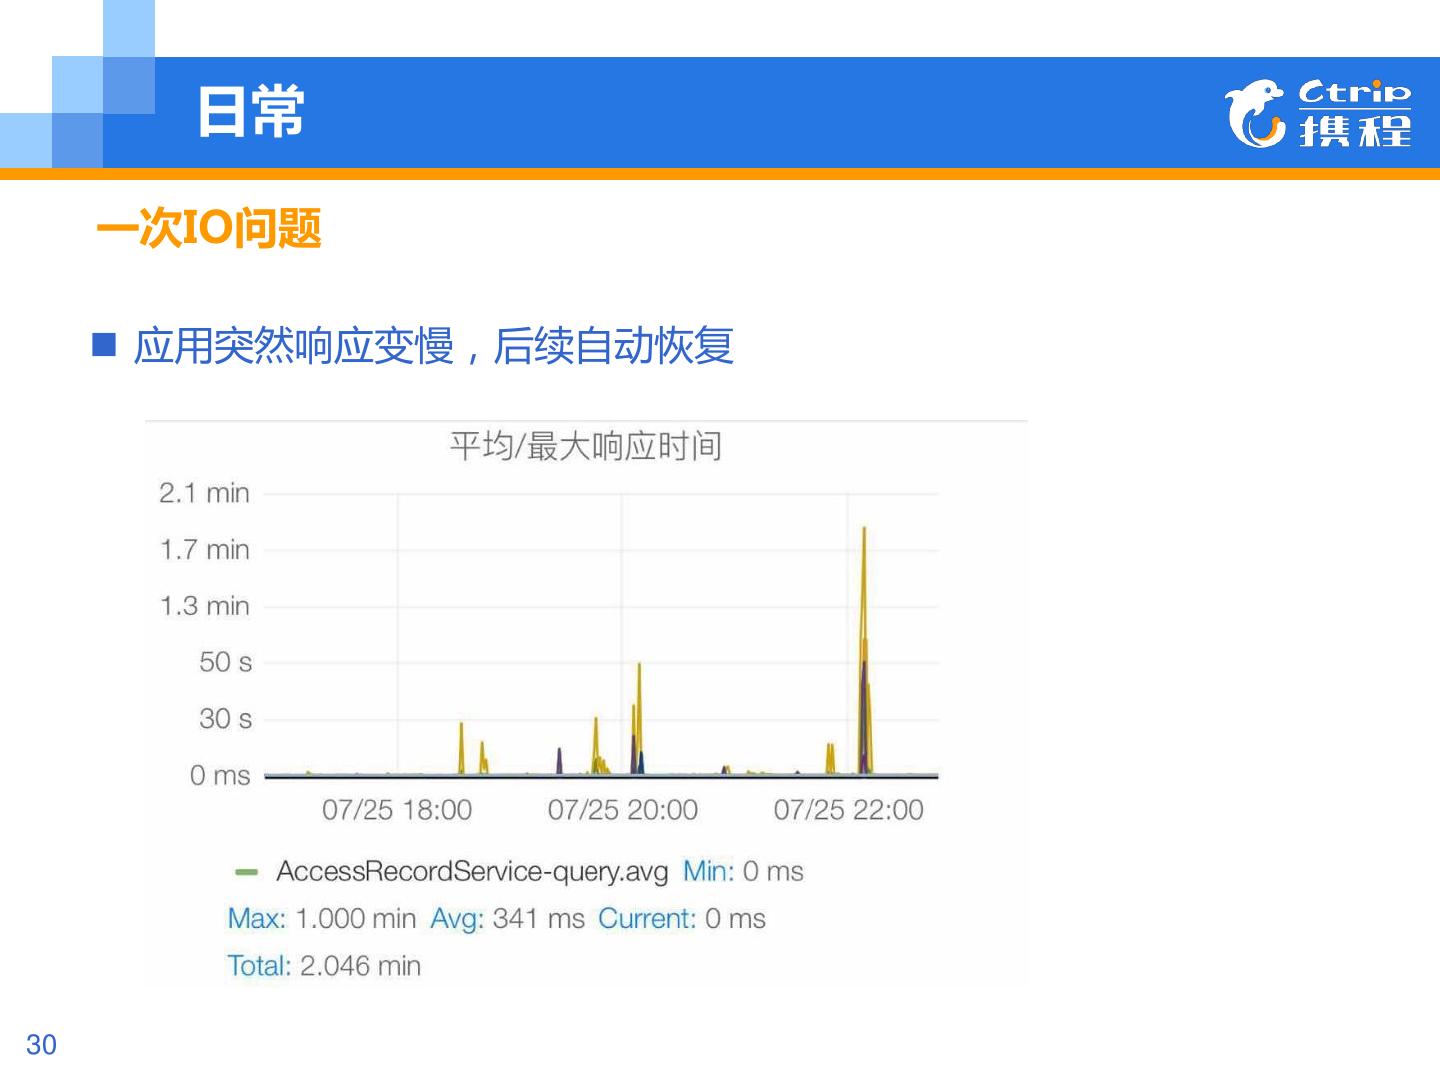This screenshot has width=1440, height=1080.
Task: Click the 07/25 22:00 time label
Action: click(849, 810)
